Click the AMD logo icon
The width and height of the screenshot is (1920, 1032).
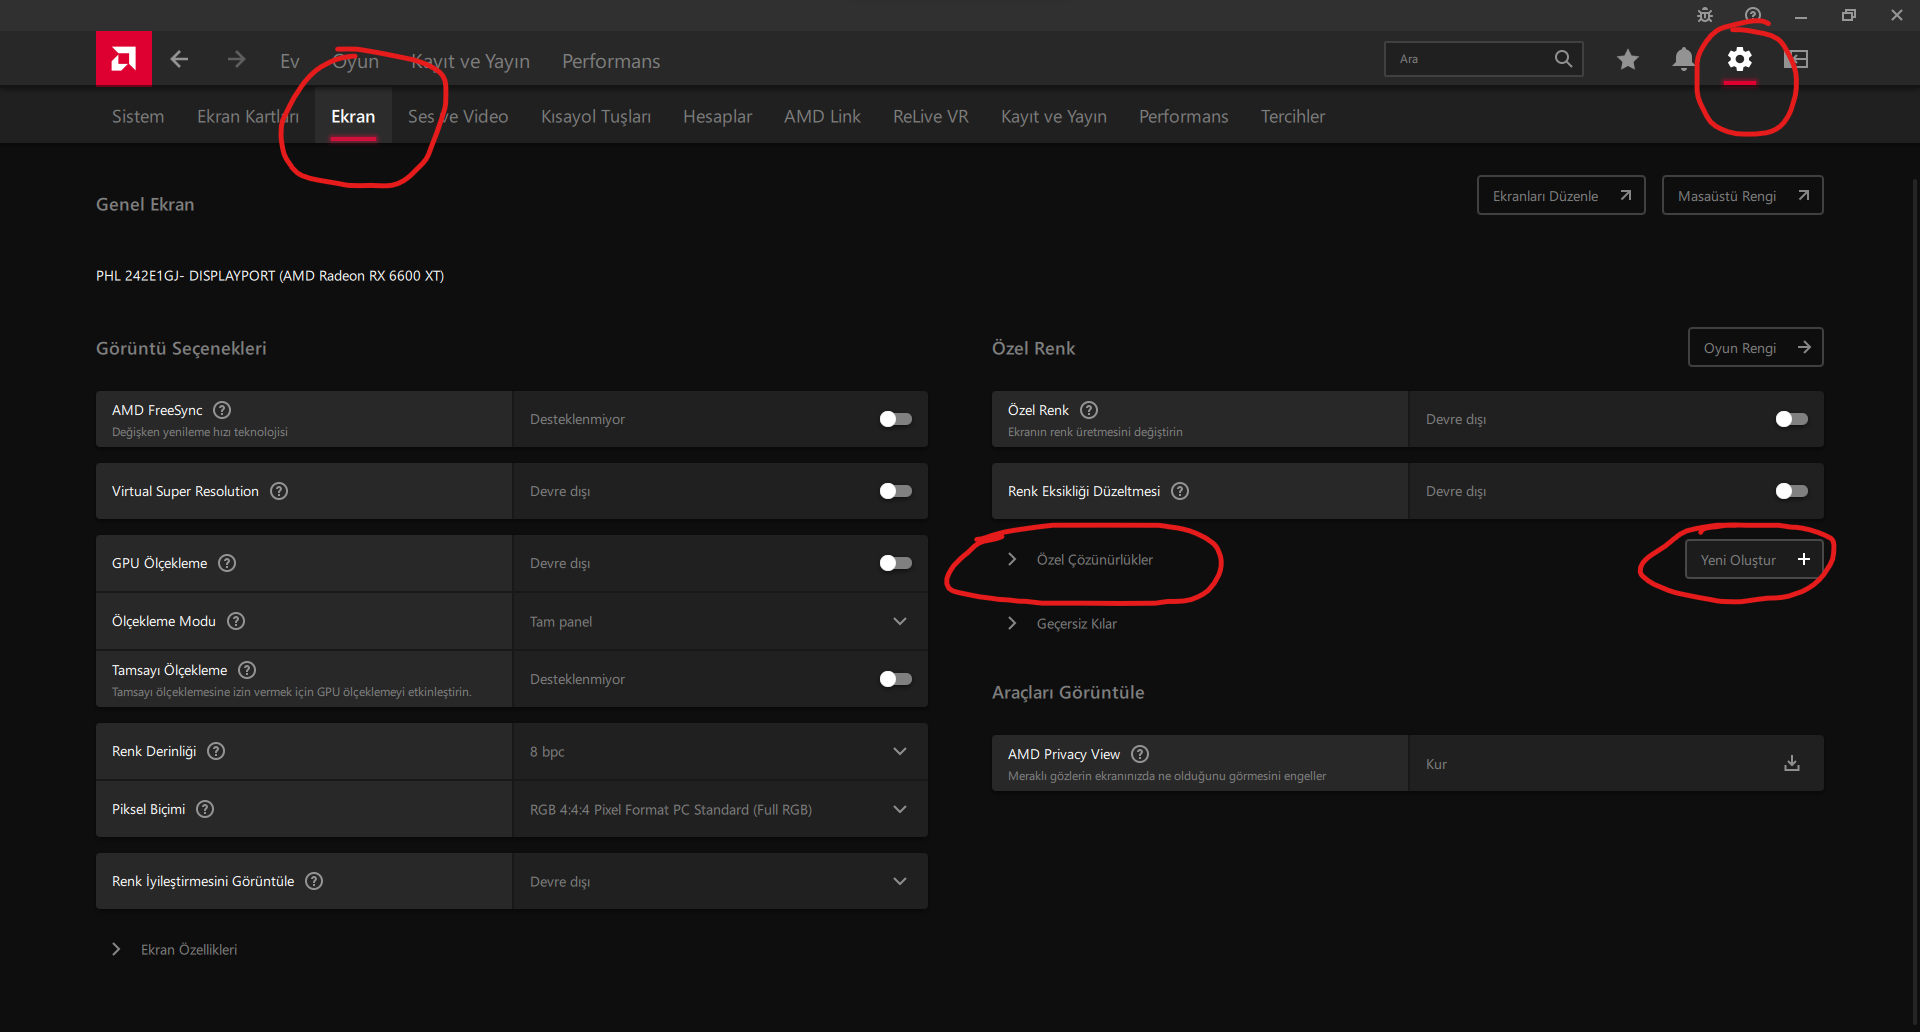click(124, 59)
